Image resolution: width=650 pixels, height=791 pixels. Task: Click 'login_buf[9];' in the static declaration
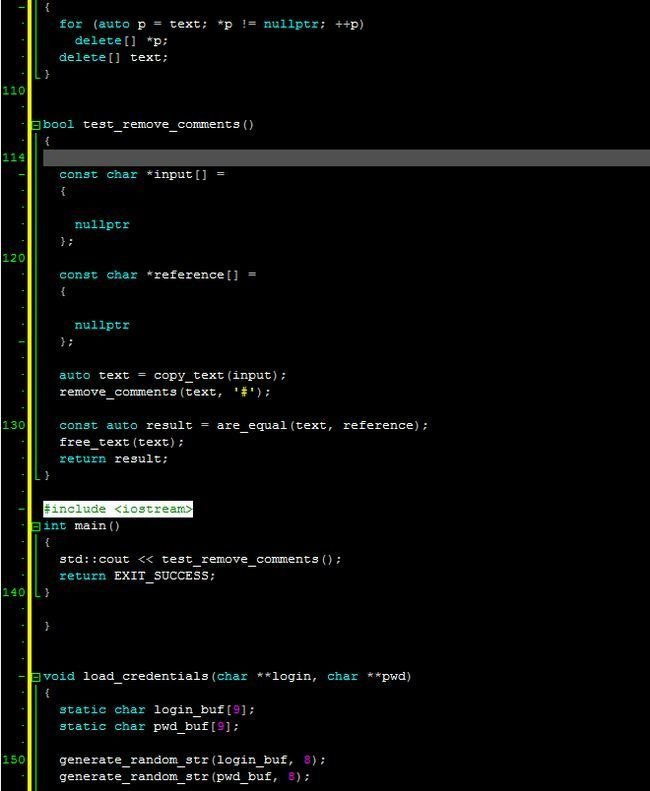[x=204, y=710]
